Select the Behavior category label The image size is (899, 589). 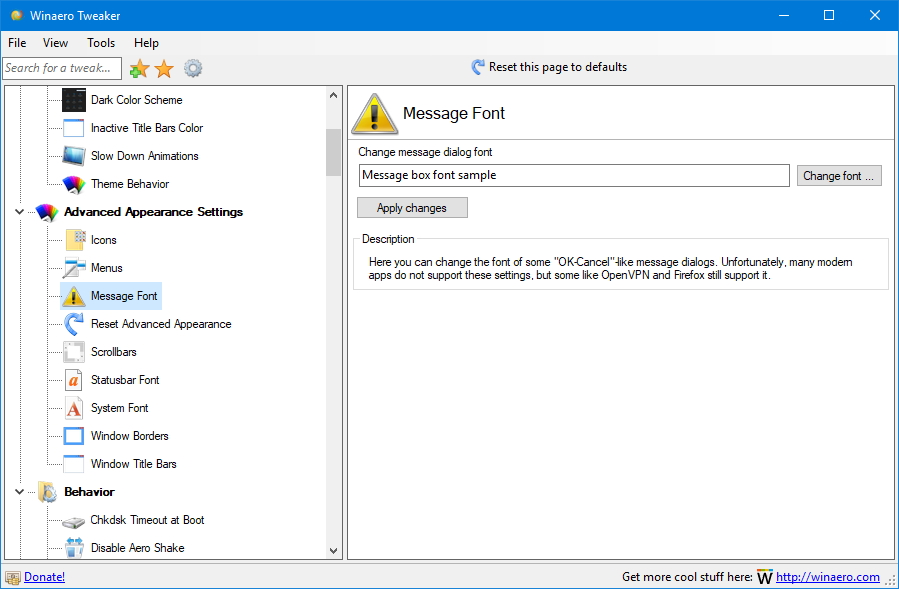(89, 492)
